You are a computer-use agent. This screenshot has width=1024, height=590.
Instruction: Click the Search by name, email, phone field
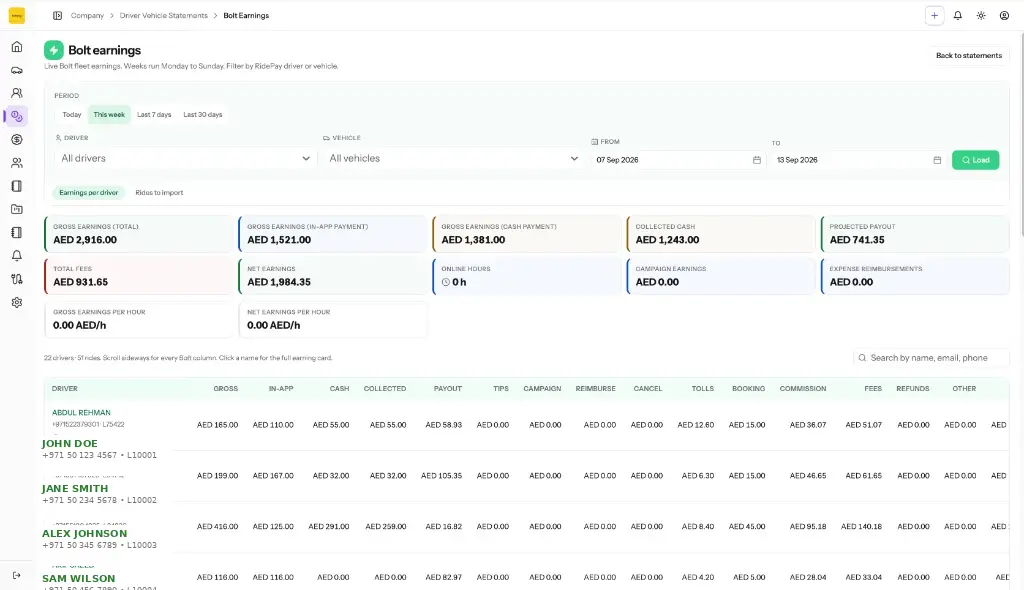click(x=931, y=358)
